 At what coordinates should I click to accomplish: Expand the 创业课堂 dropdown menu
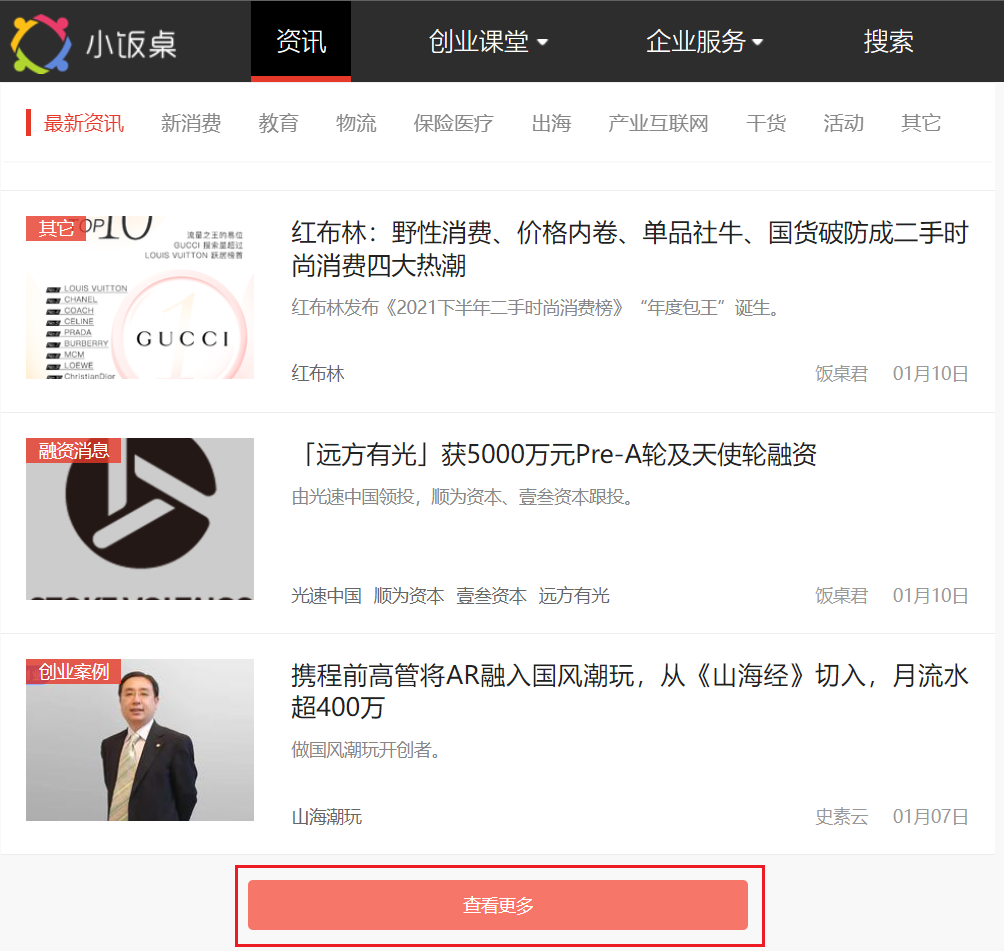(x=488, y=42)
